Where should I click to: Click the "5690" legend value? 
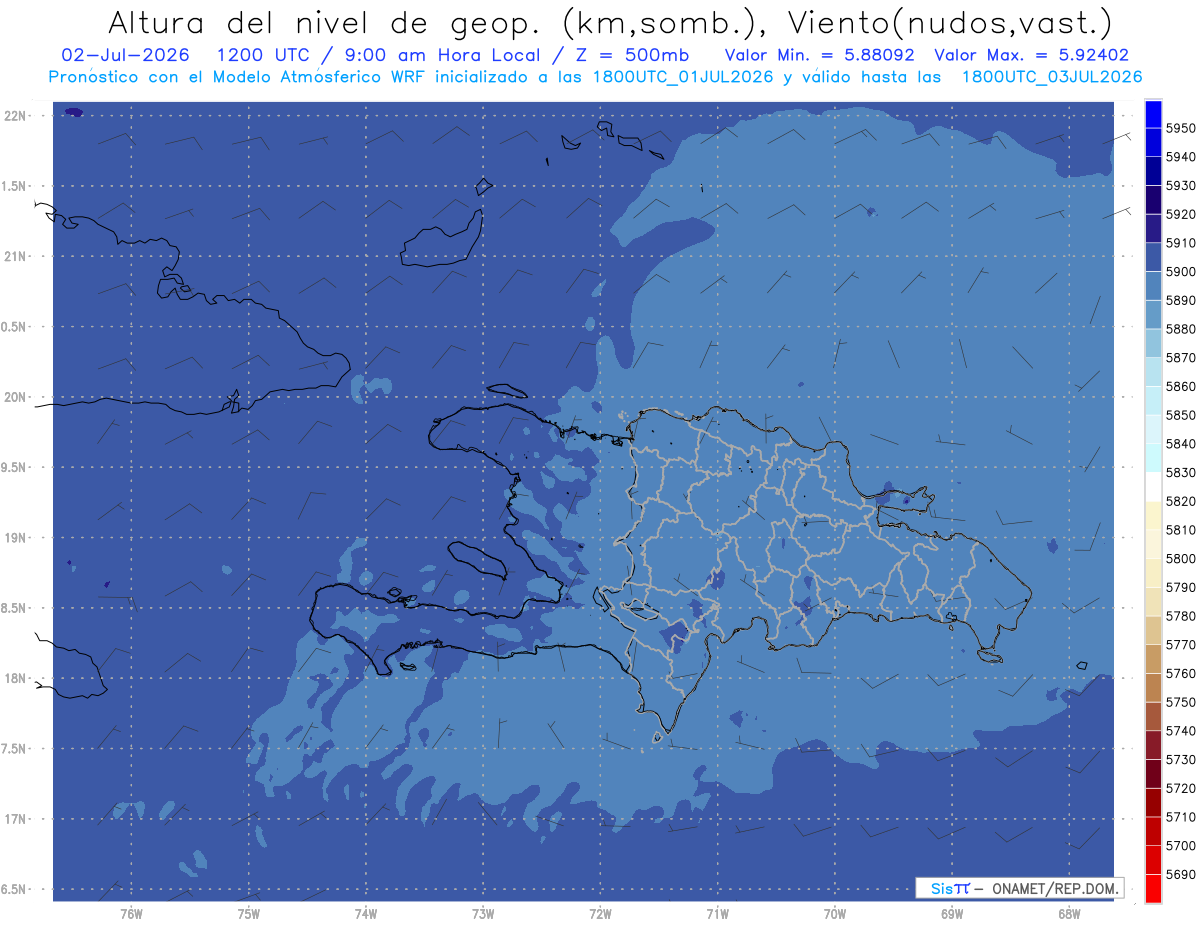click(1180, 874)
